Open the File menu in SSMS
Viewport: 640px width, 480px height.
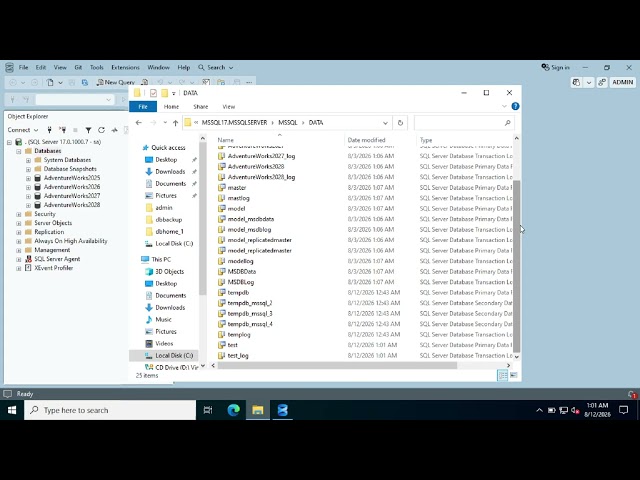24,67
